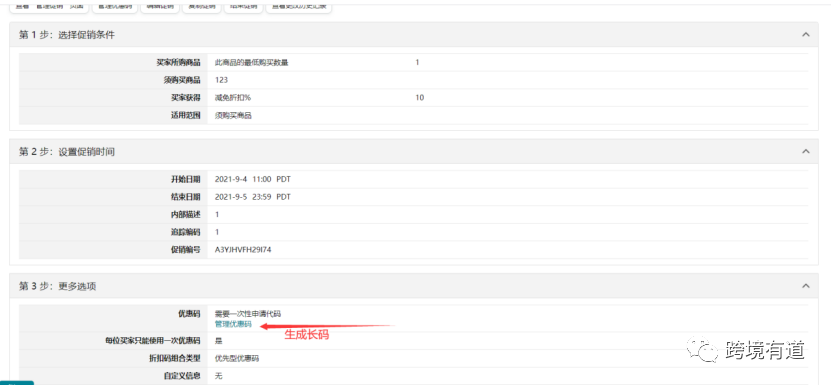
Task: Click the 追踪编码 label
Action: coord(185,232)
